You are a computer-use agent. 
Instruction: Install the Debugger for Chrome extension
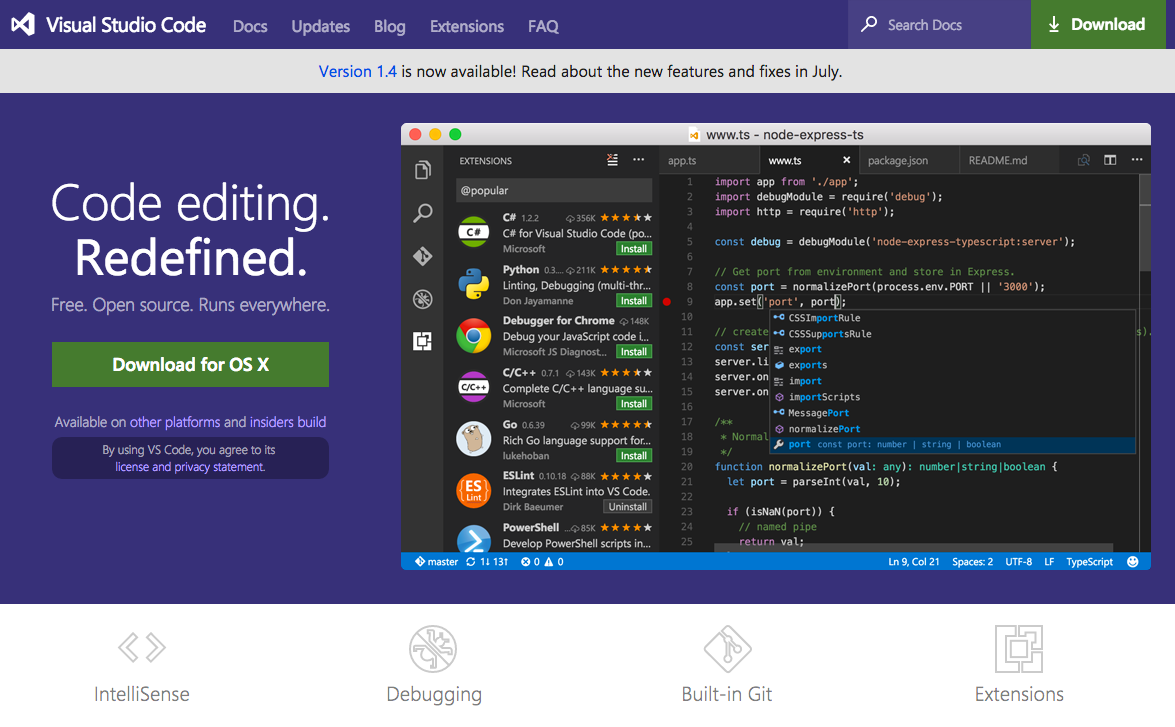(x=634, y=352)
